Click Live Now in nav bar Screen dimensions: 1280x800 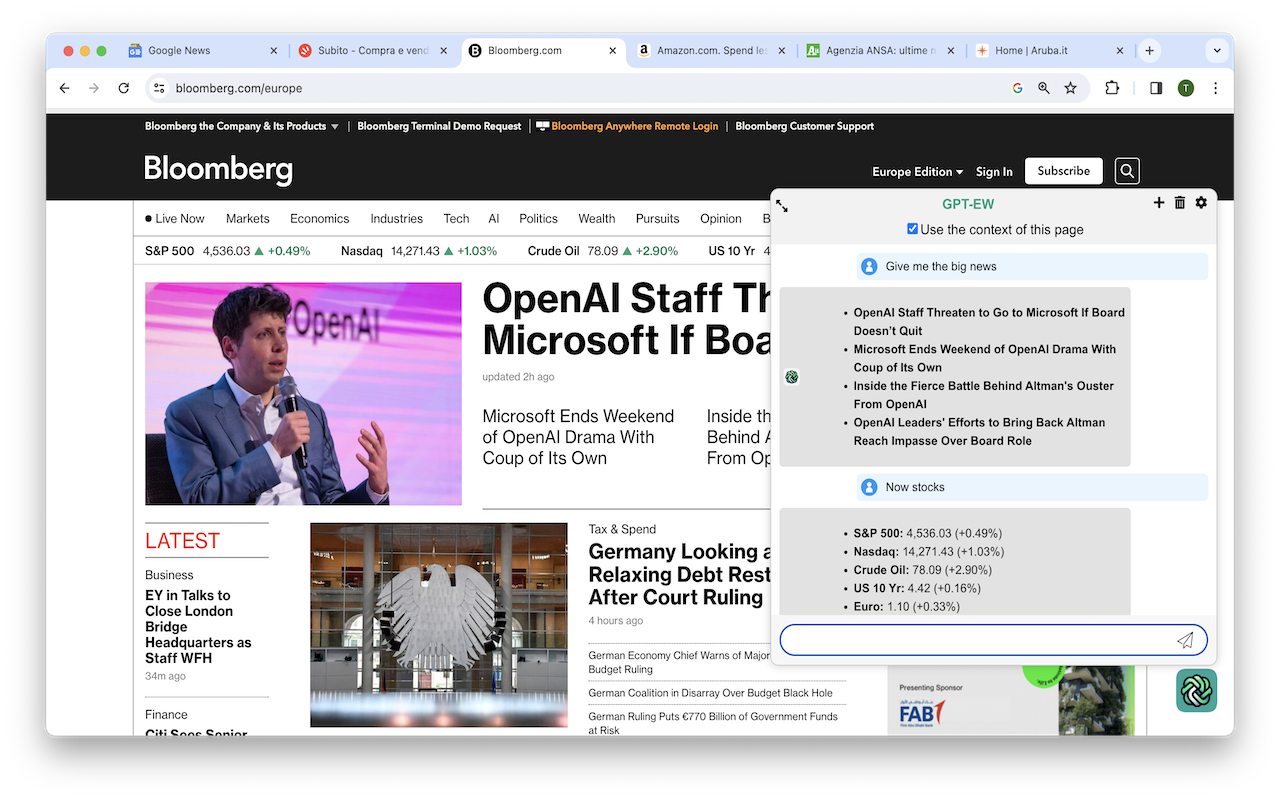175,218
